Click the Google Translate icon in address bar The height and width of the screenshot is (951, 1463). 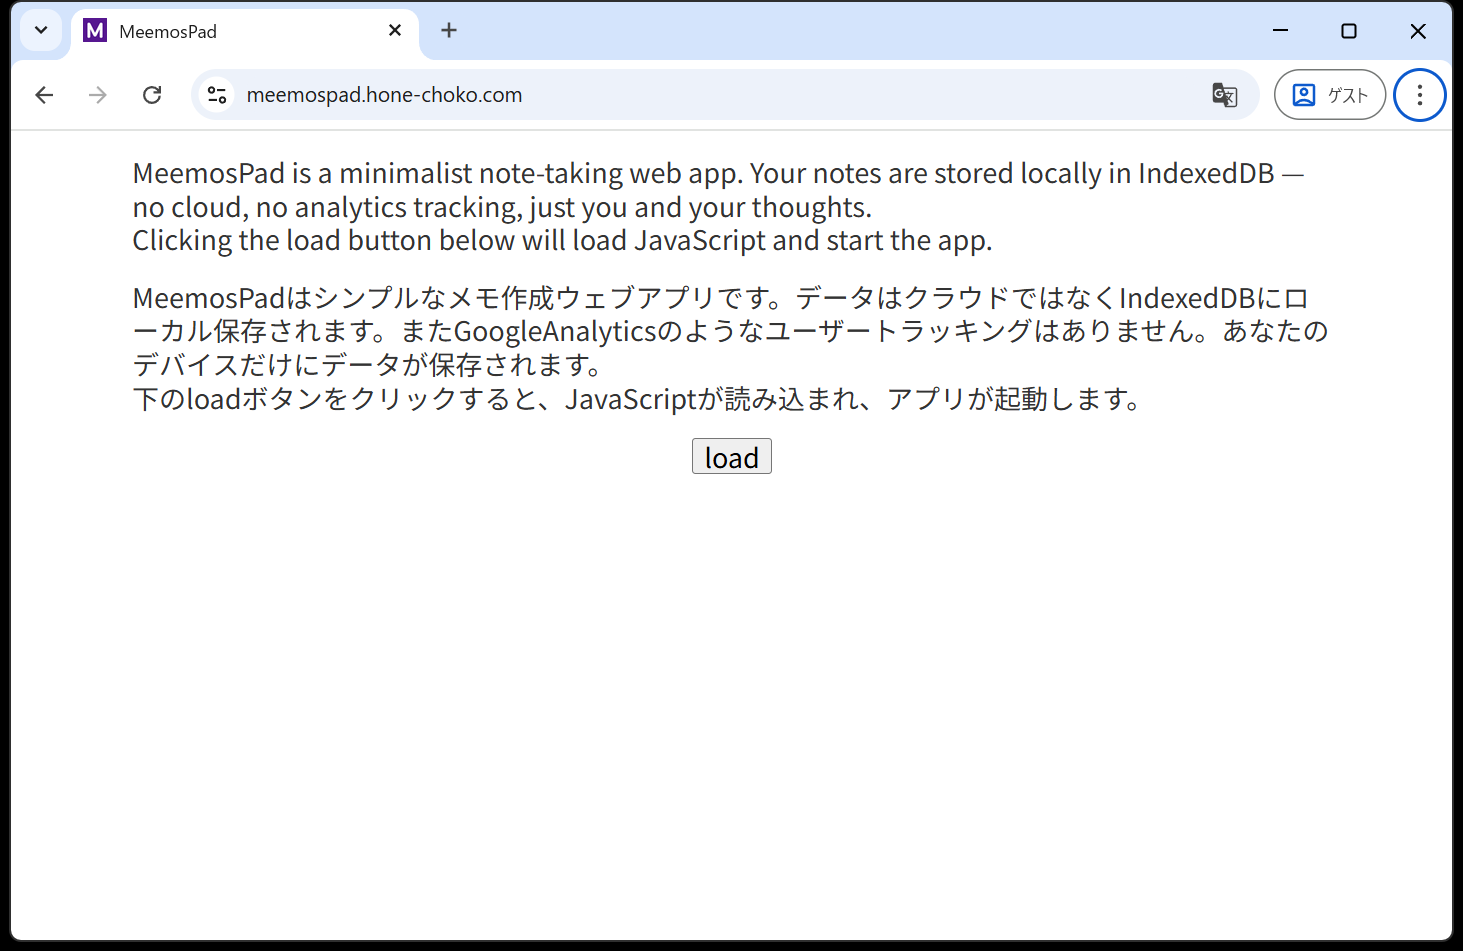coord(1224,95)
